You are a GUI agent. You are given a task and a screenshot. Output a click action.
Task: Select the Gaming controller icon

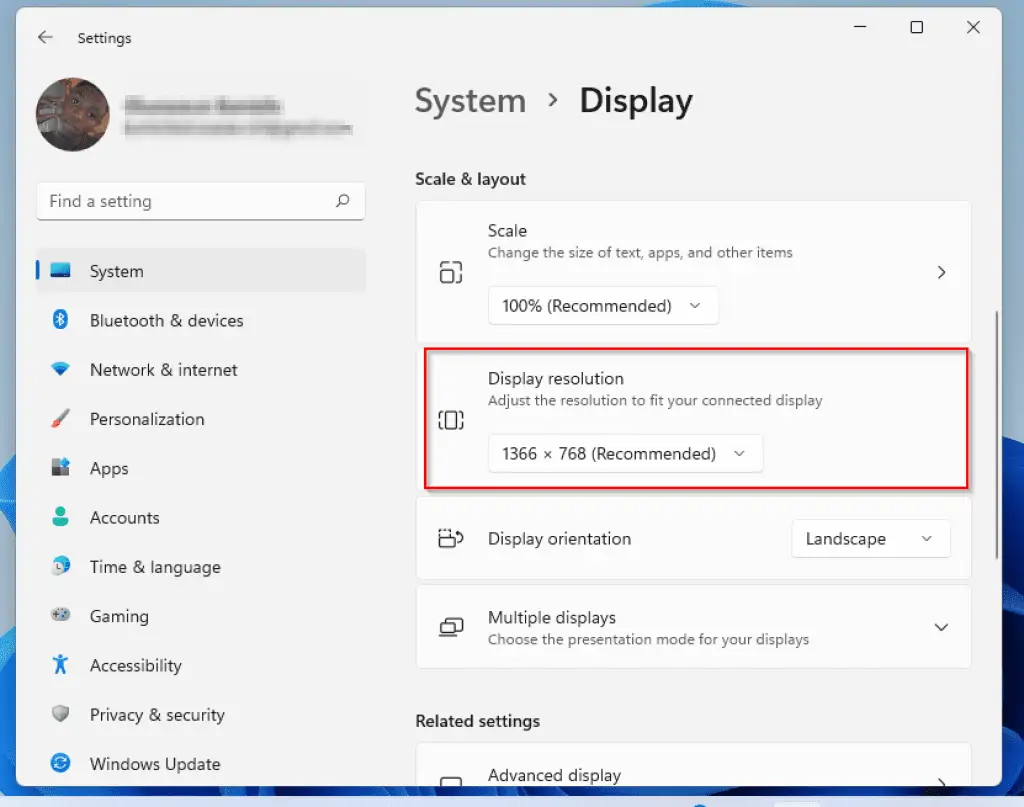coord(61,616)
